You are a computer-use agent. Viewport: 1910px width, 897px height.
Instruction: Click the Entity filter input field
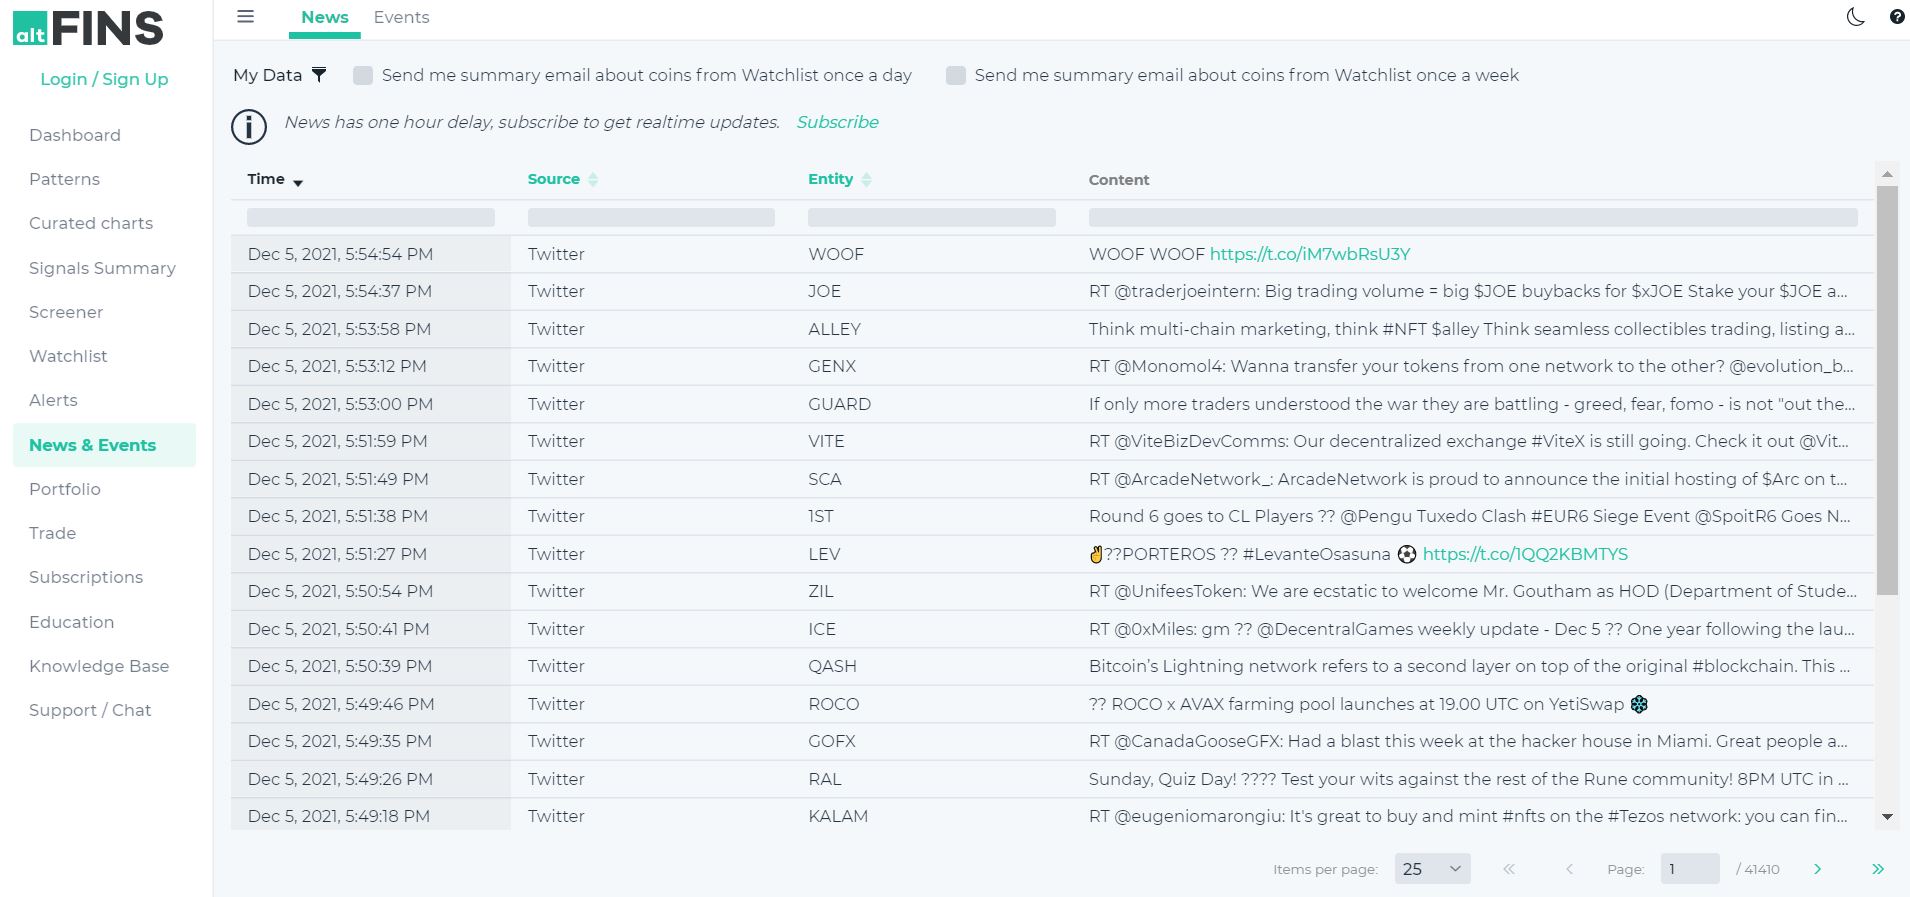(x=932, y=217)
